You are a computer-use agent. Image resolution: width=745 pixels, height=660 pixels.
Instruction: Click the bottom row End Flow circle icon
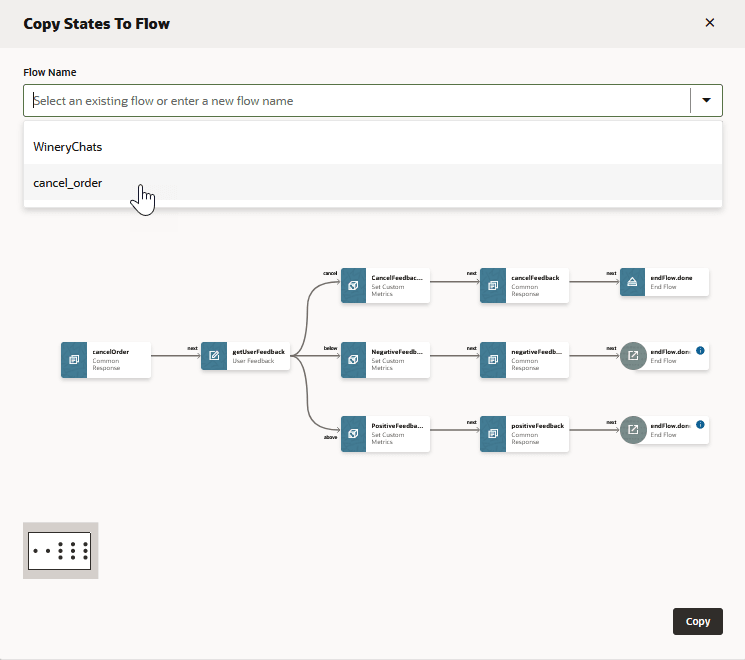633,430
